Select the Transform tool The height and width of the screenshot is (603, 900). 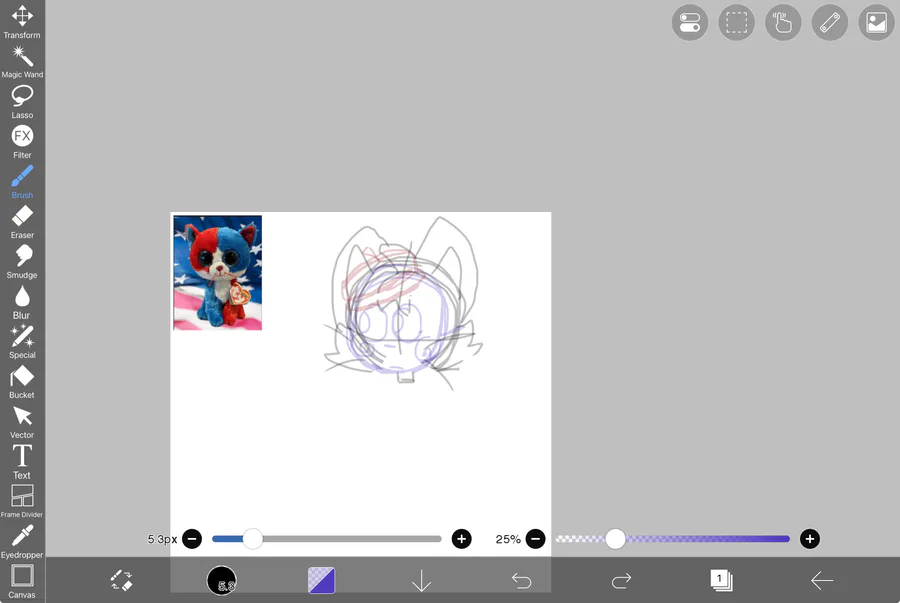point(22,22)
